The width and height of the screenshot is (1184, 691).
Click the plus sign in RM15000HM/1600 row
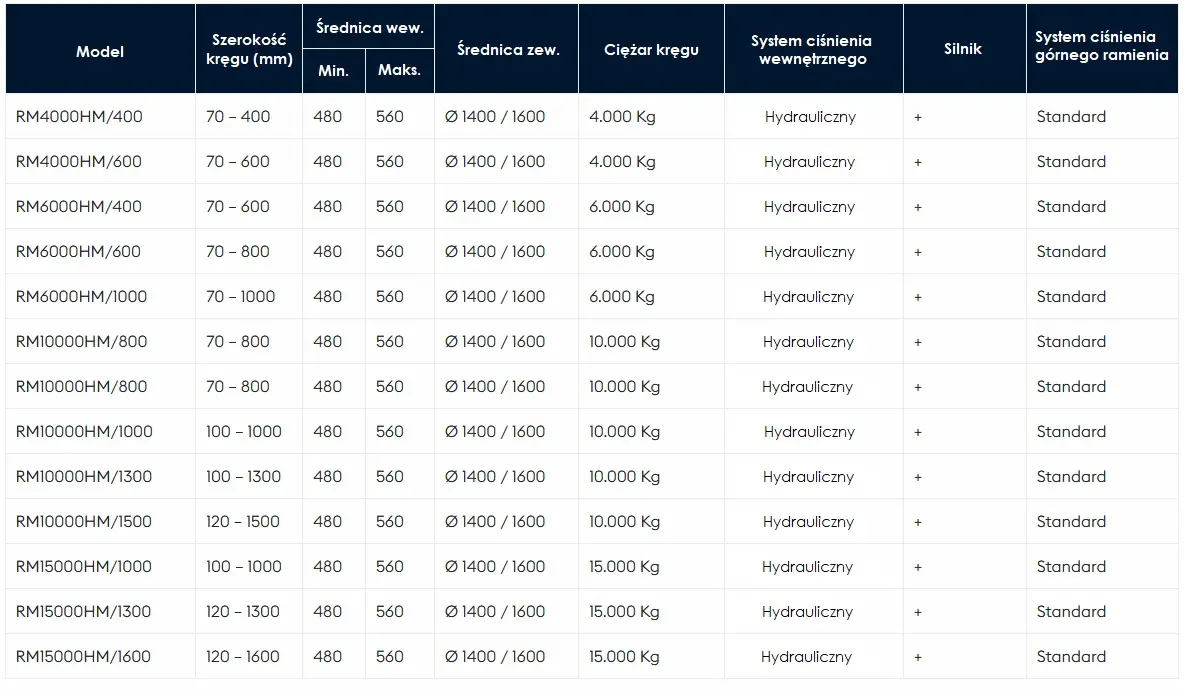[917, 657]
